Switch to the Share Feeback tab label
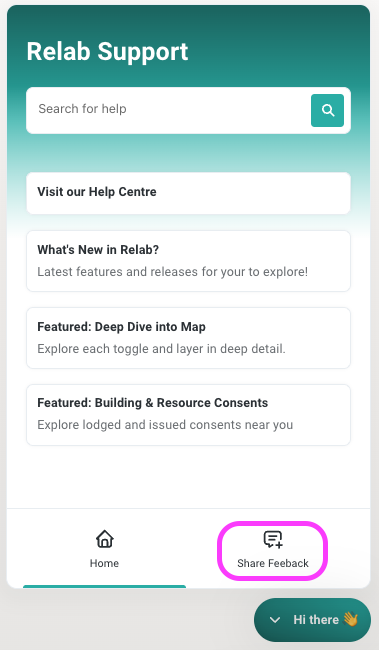 [x=273, y=563]
